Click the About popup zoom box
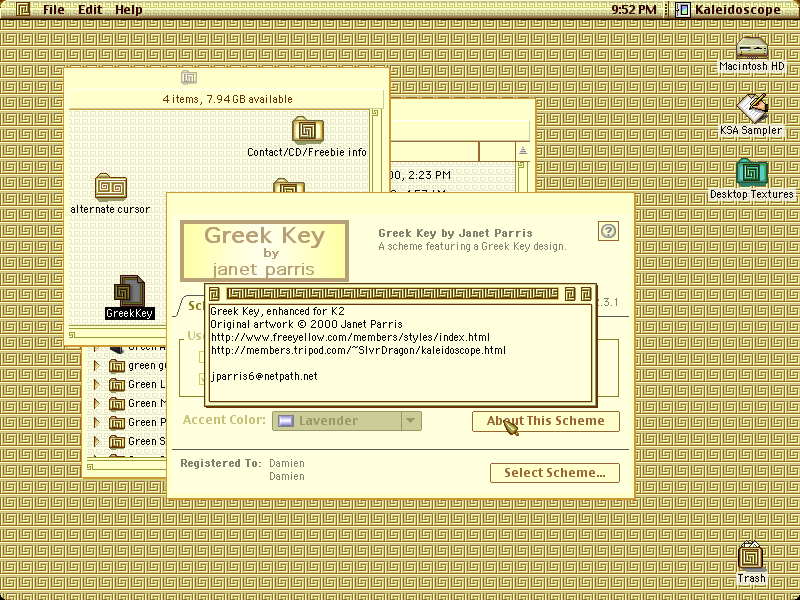The width and height of the screenshot is (800, 600). [x=570, y=293]
